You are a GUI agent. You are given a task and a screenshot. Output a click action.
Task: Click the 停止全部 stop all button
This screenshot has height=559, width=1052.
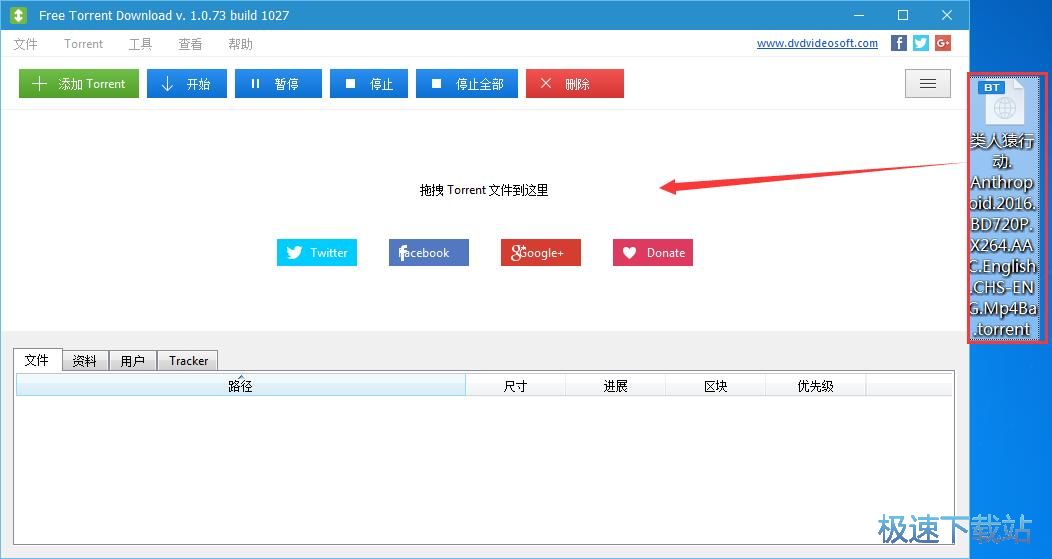pos(466,84)
